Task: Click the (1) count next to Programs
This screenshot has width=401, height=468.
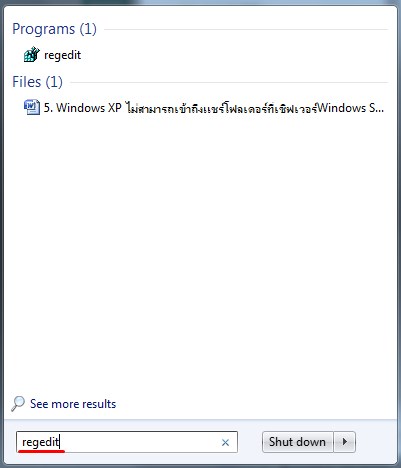Action: click(x=88, y=29)
